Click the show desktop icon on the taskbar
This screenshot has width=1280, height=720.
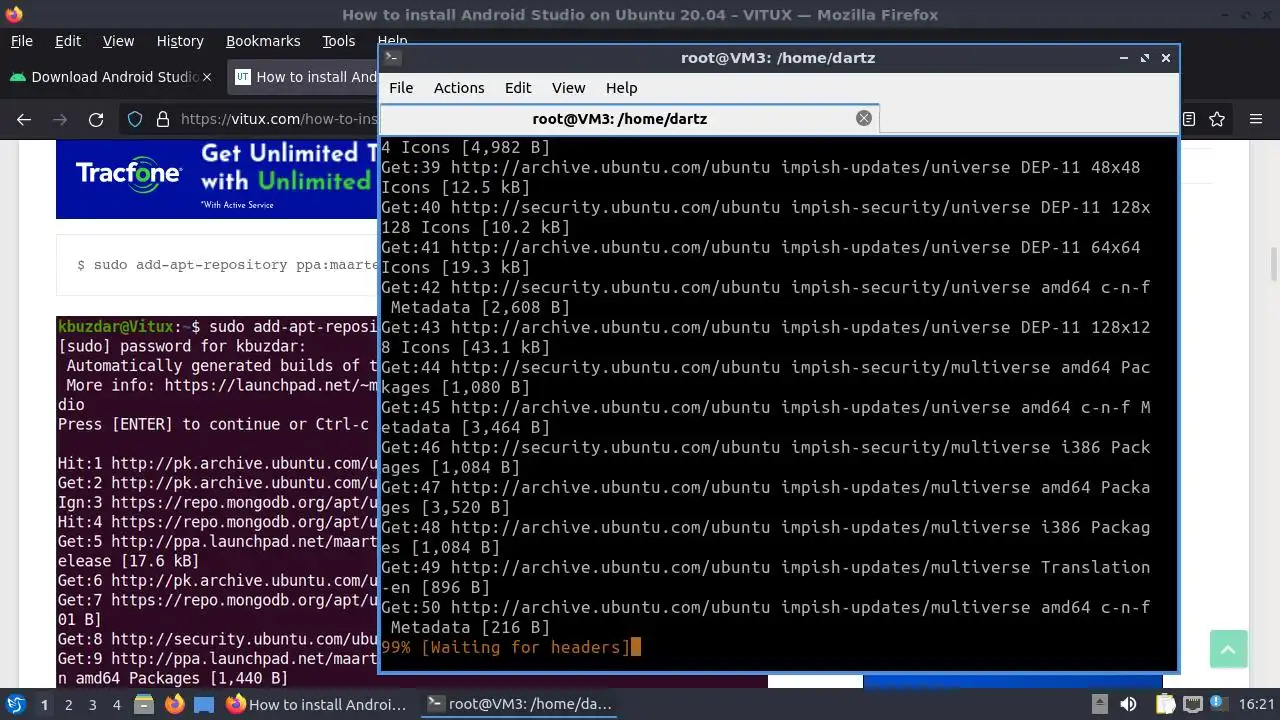click(204, 704)
